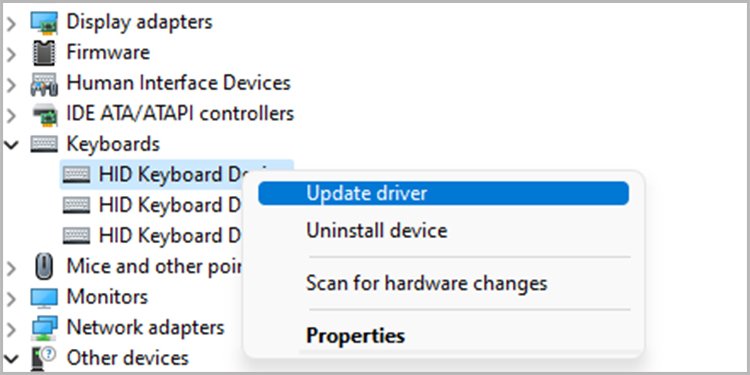This screenshot has height=375, width=750.
Task: Select the third HID Keyboard Device entry
Action: pos(152,235)
